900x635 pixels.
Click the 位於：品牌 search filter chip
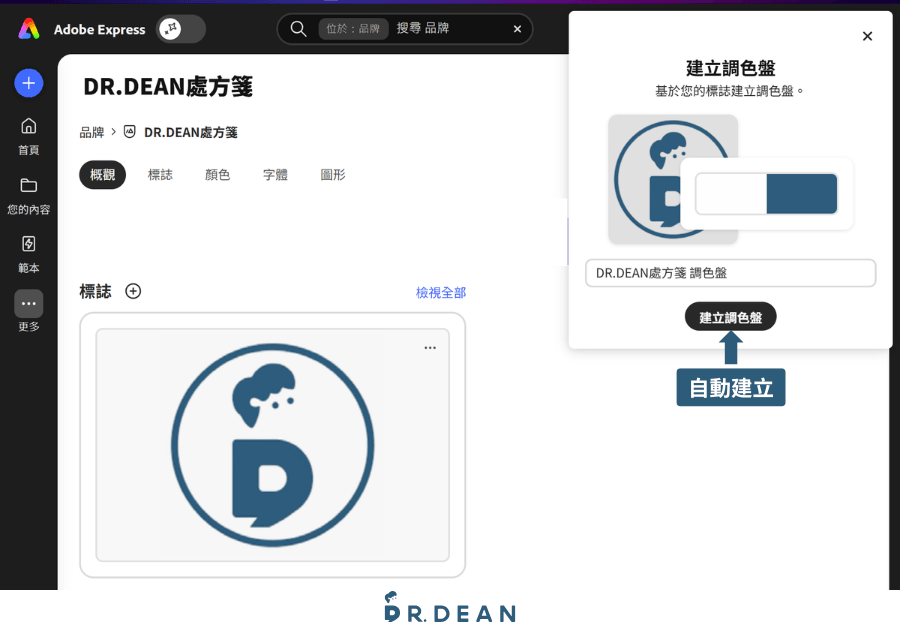353,29
